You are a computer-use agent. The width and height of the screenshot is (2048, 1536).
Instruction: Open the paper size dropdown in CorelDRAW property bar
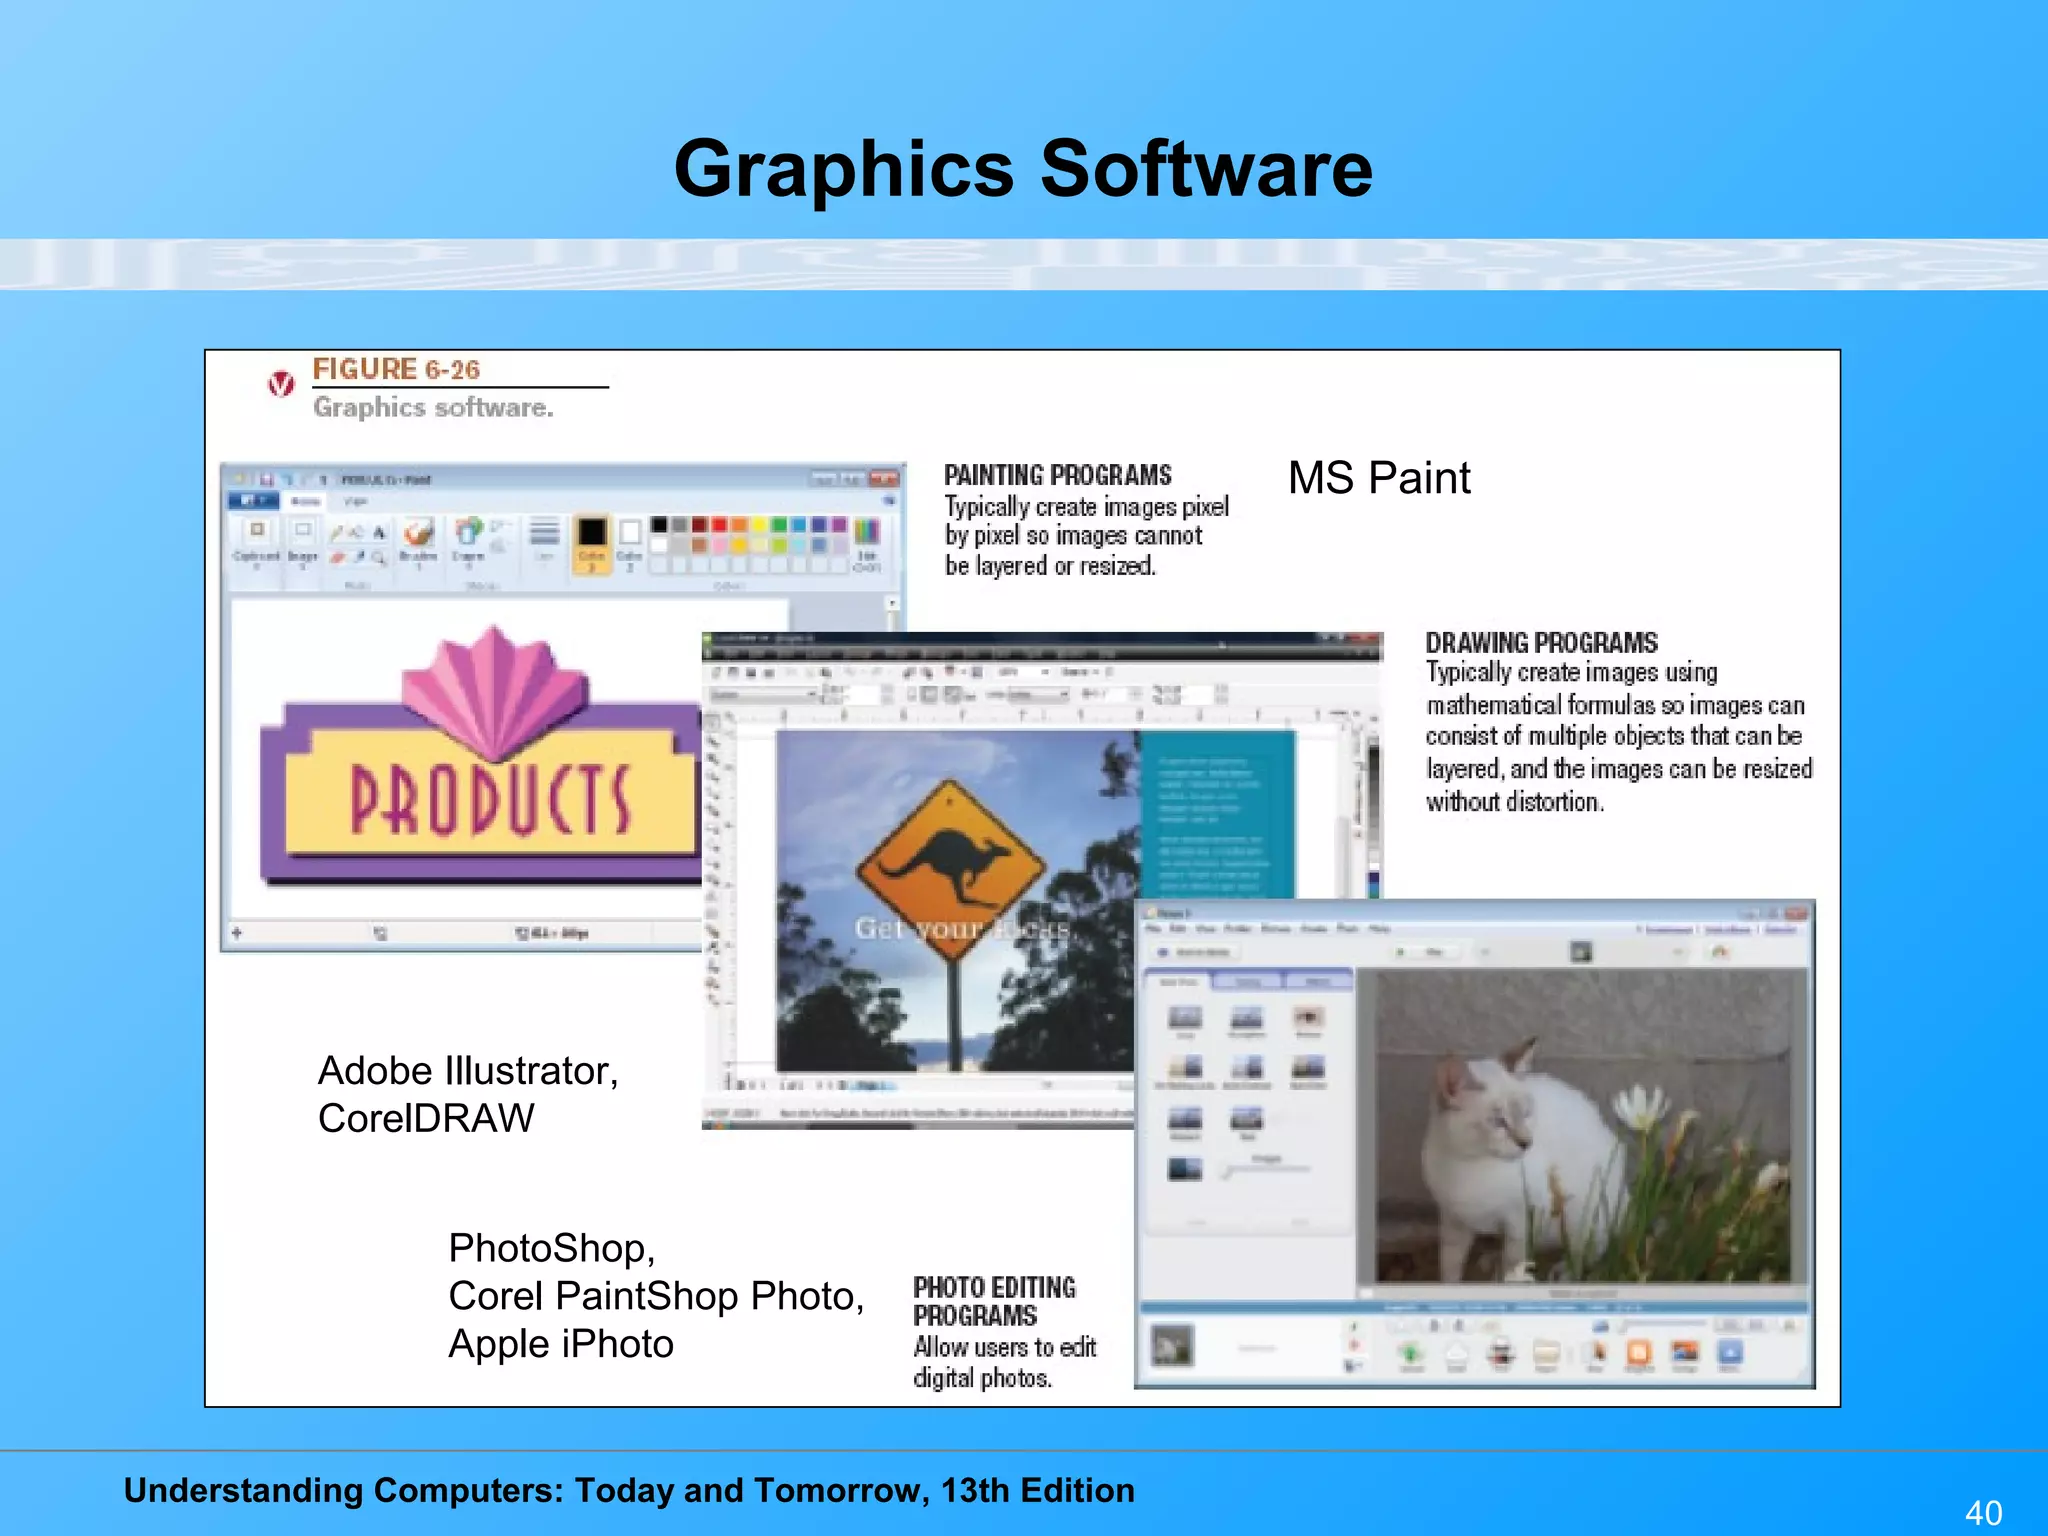(762, 694)
